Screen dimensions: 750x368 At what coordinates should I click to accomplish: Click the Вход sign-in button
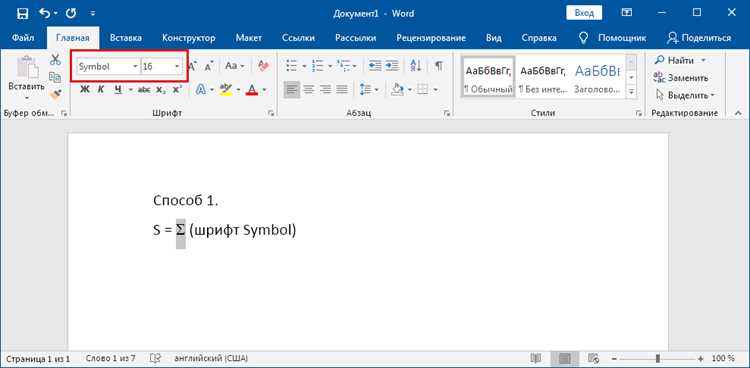(584, 13)
